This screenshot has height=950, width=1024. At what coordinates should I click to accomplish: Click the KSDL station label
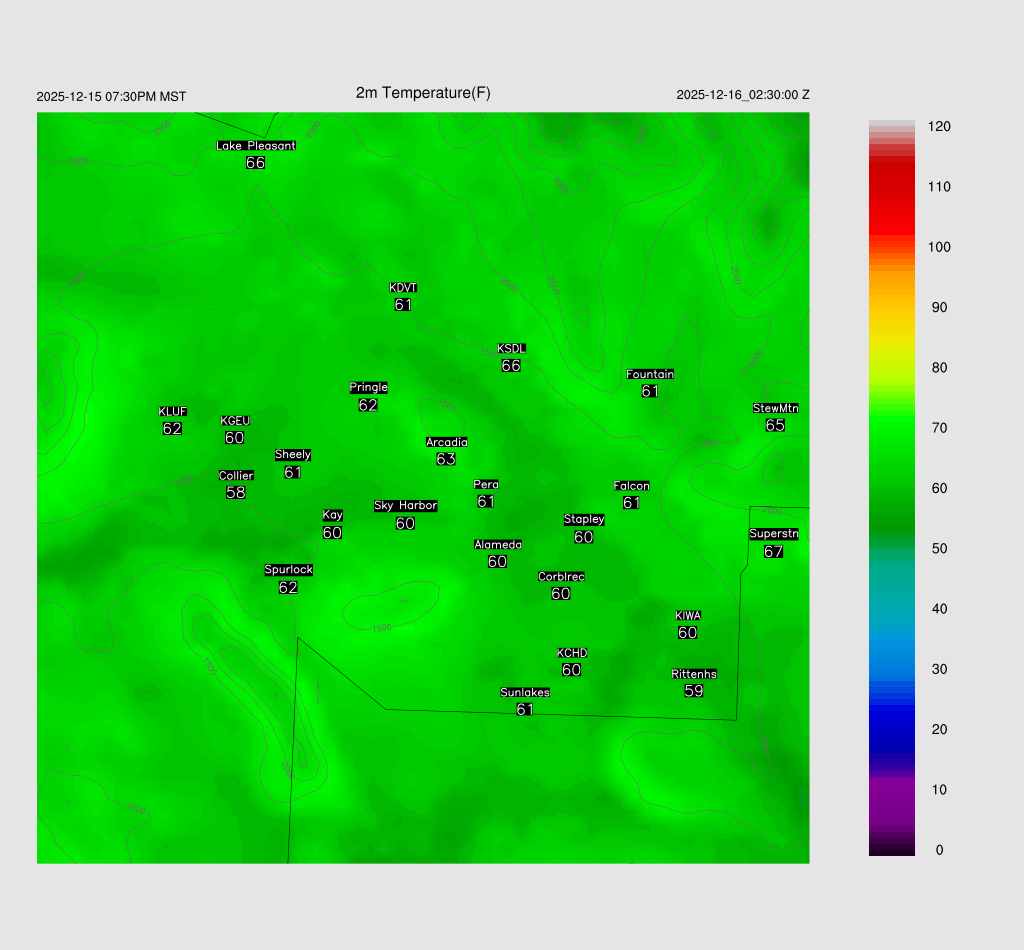tap(511, 348)
